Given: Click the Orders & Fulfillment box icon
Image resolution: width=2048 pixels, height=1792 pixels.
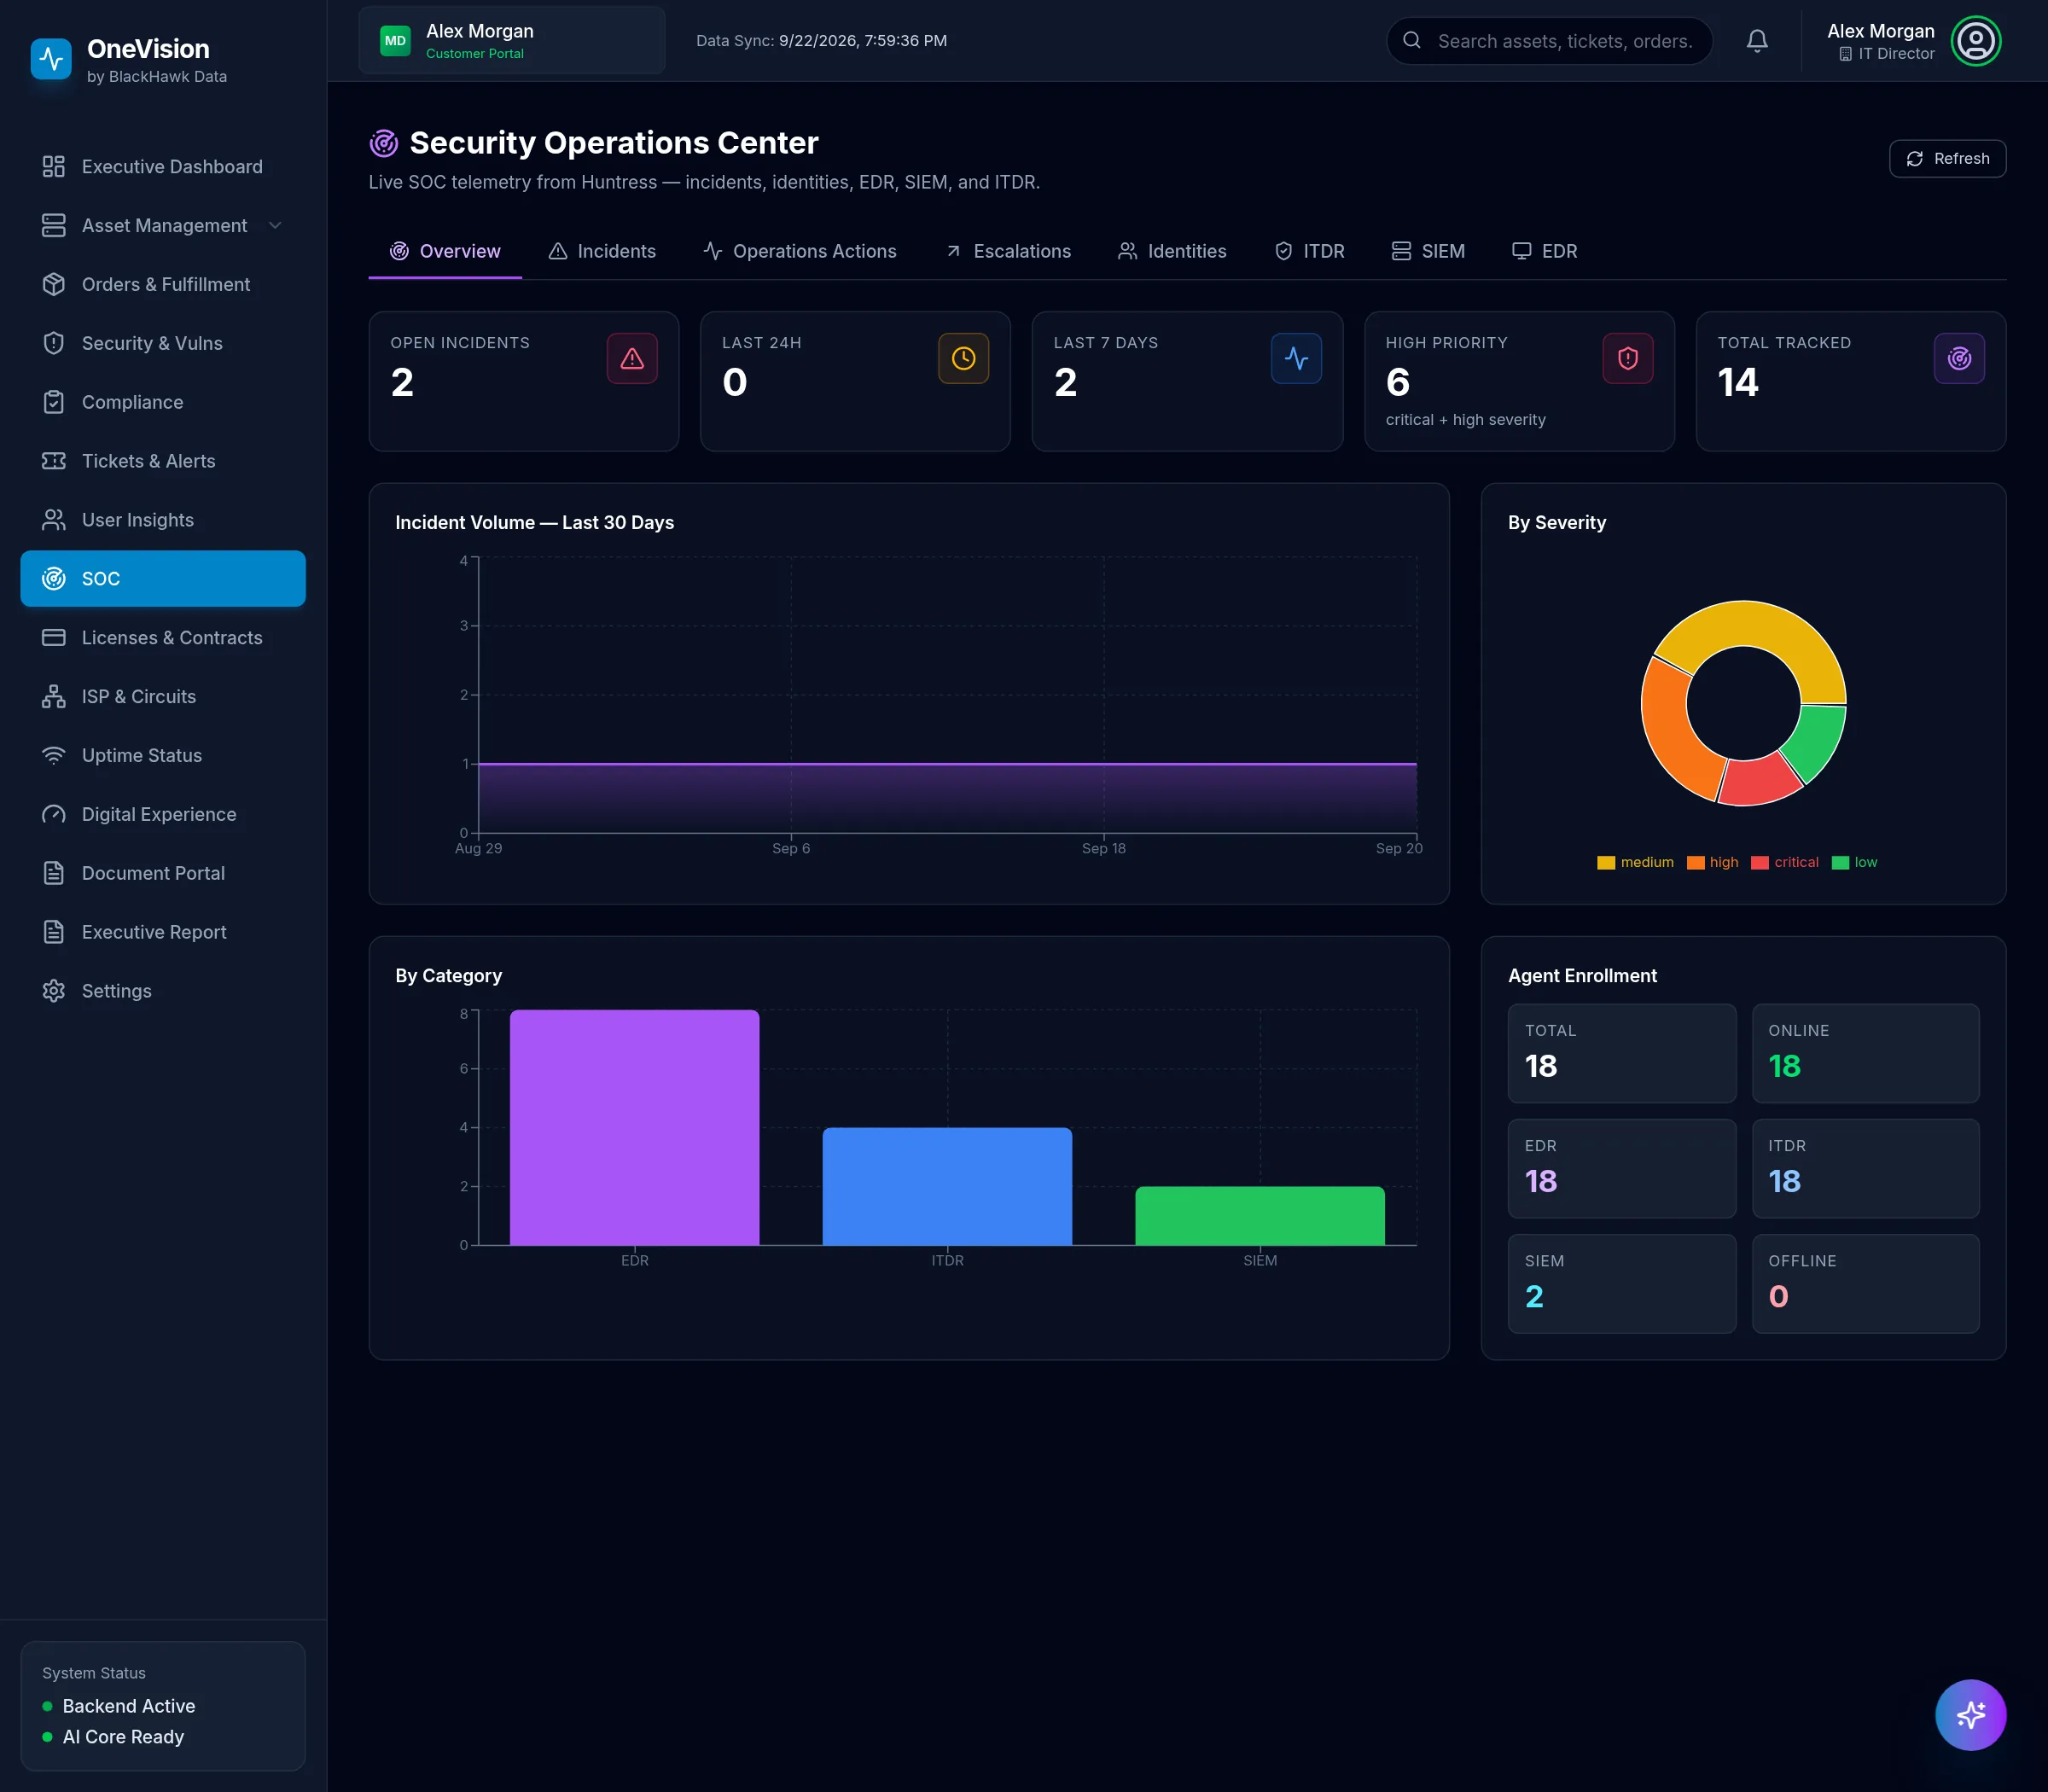Looking at the screenshot, I should (x=54, y=284).
